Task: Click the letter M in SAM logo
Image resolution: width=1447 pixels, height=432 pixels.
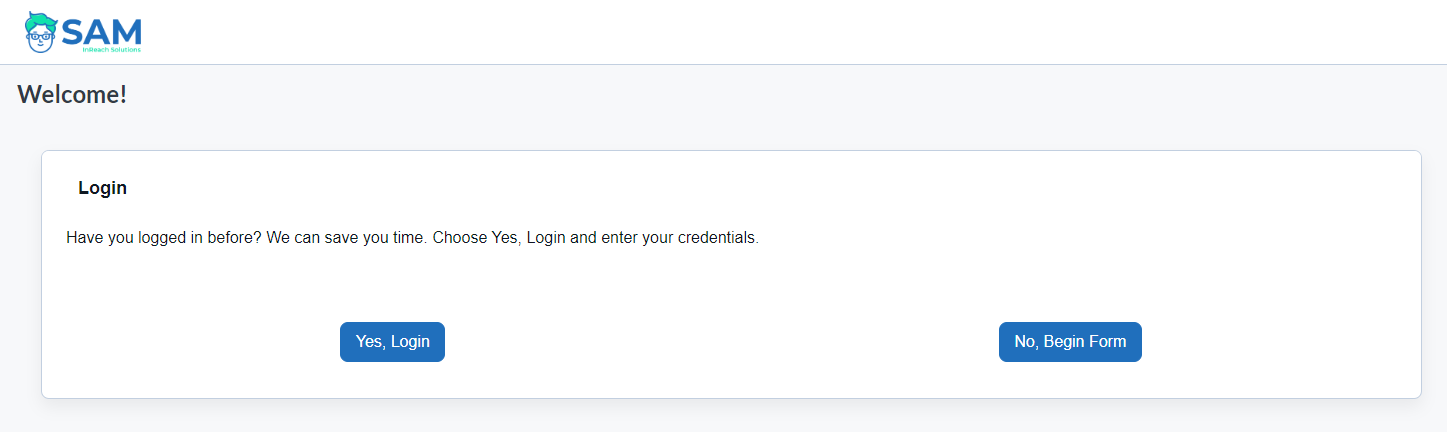Action: tap(127, 31)
